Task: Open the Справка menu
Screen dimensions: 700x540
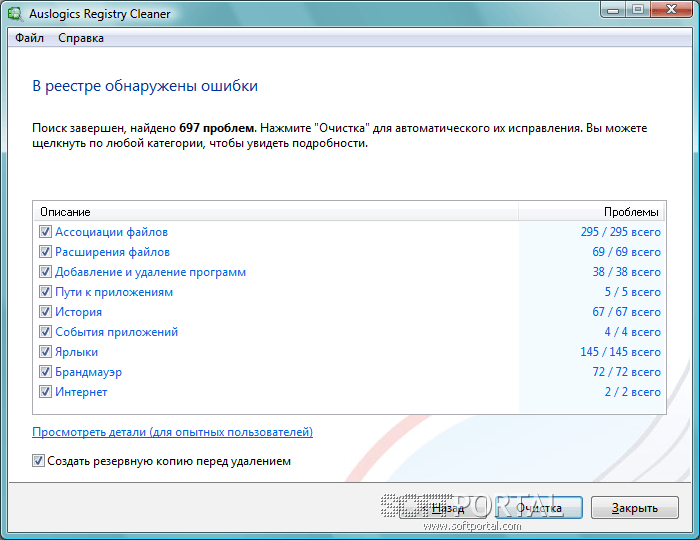Action: point(81,38)
